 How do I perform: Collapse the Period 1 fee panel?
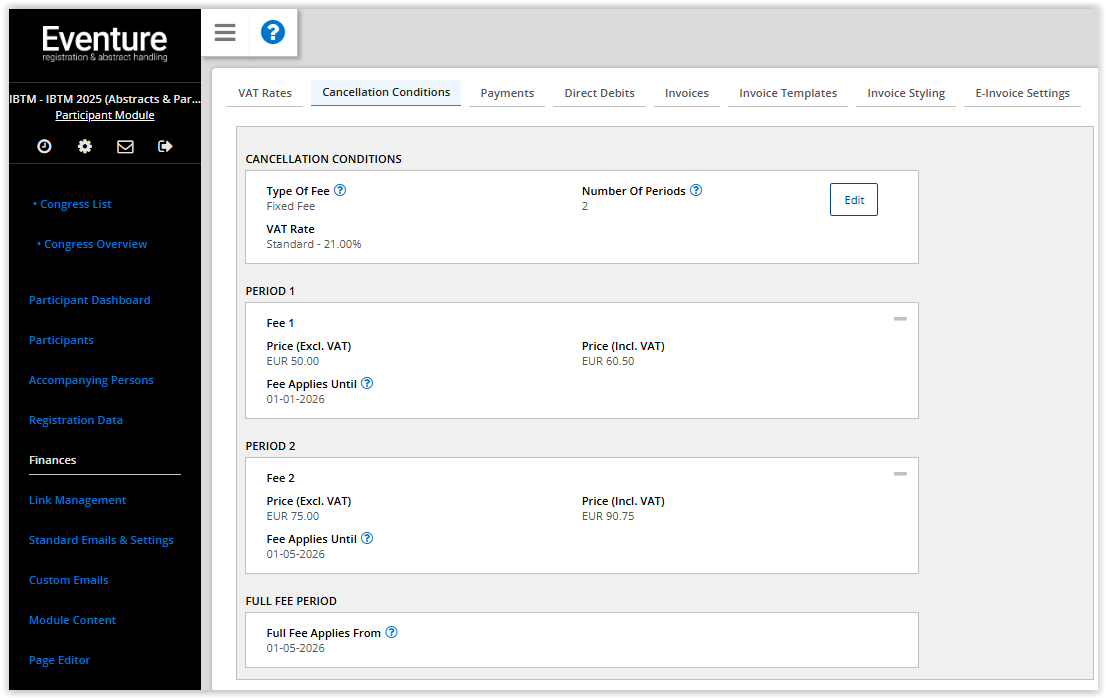(900, 319)
